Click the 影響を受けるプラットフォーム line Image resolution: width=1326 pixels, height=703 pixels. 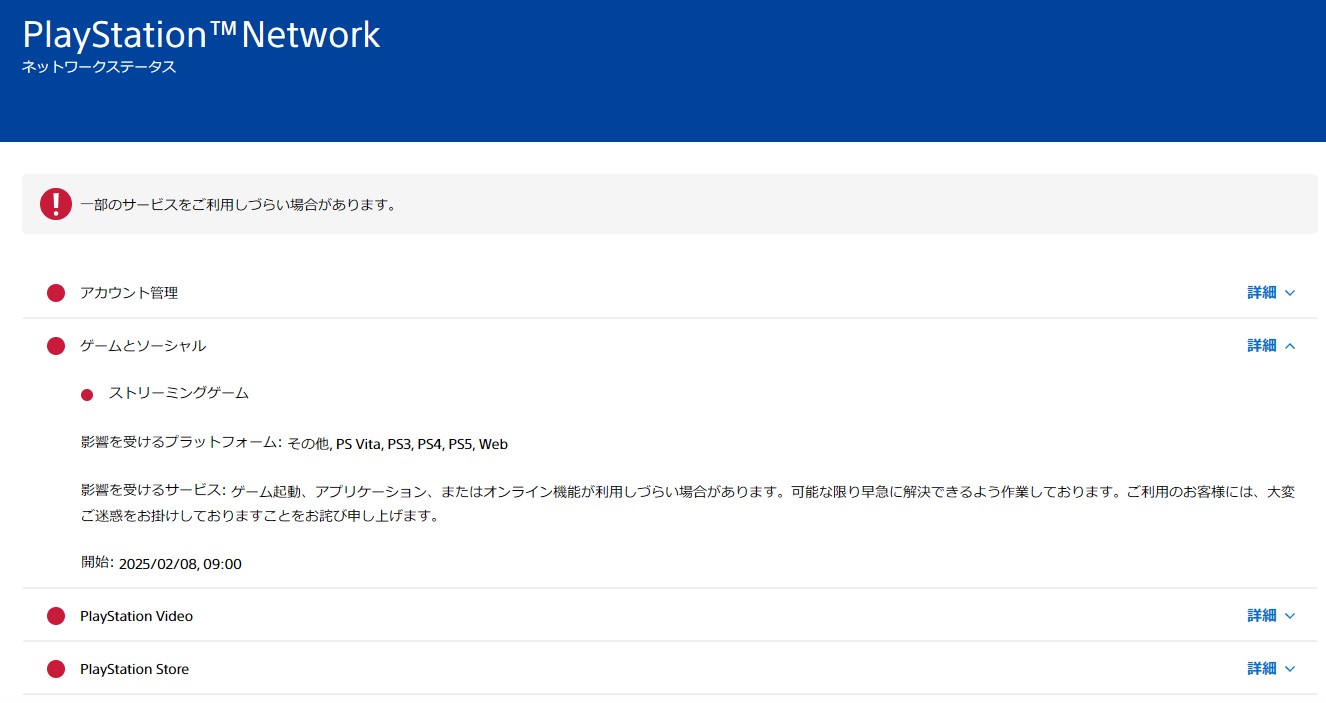pyautogui.click(x=294, y=444)
